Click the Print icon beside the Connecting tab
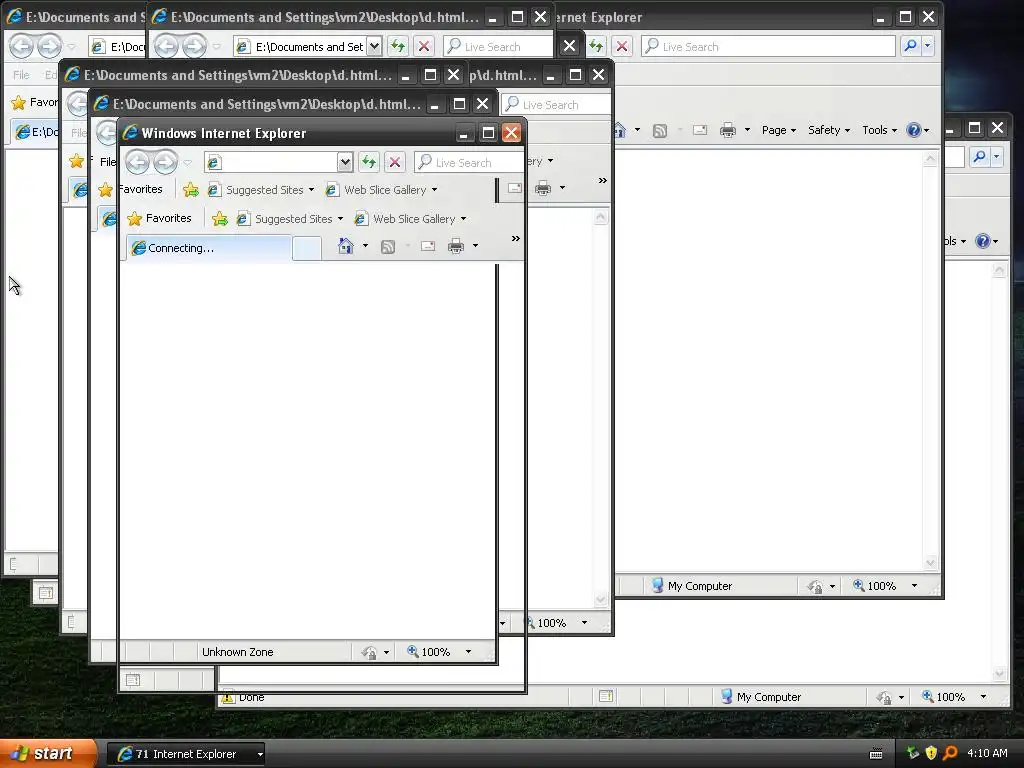The image size is (1024, 768). click(456, 246)
